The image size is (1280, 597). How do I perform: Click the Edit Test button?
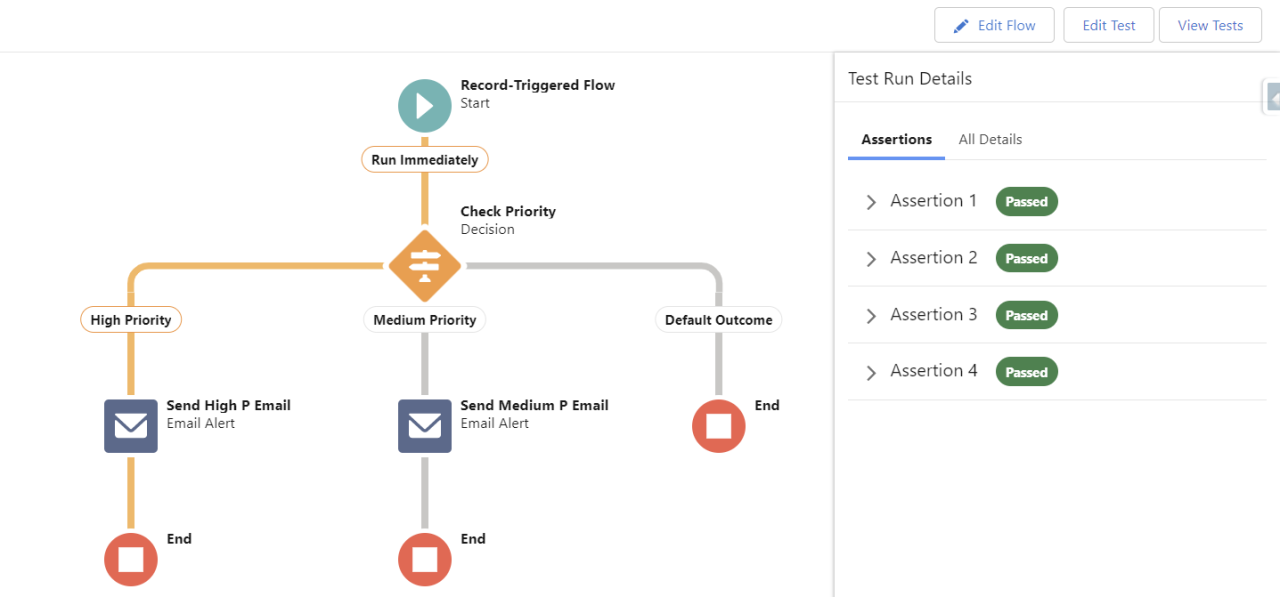[x=1108, y=25]
